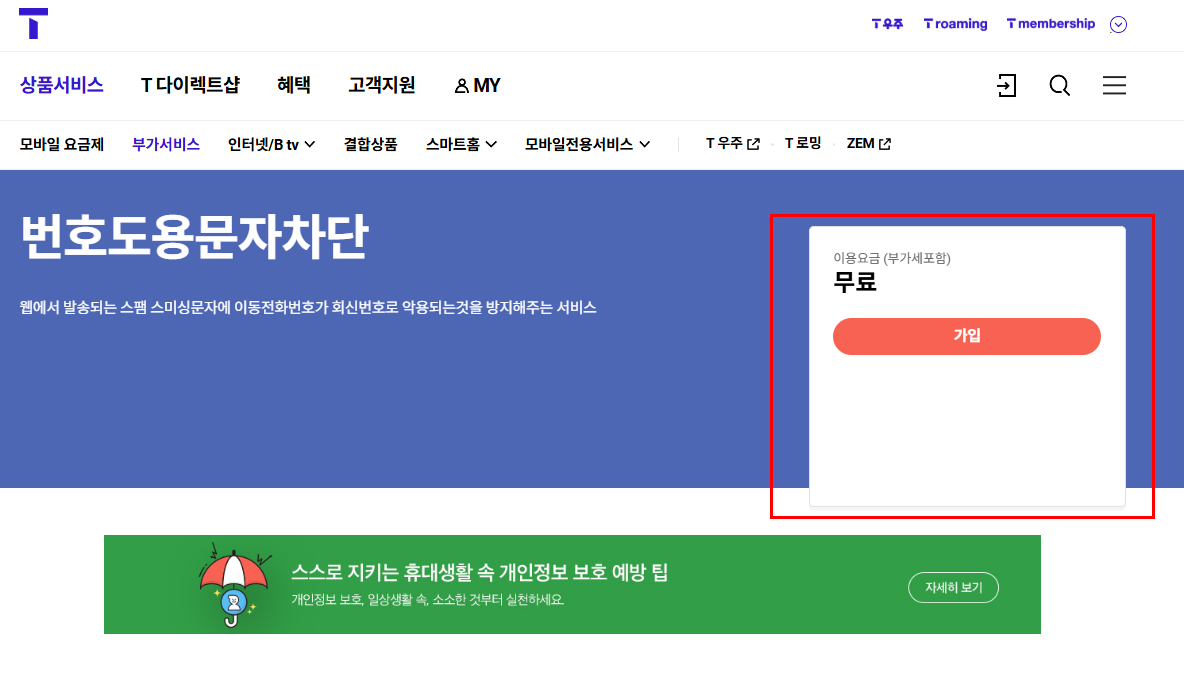Open ZEM via its external link icon
This screenshot has width=1184, height=697.
[884, 143]
